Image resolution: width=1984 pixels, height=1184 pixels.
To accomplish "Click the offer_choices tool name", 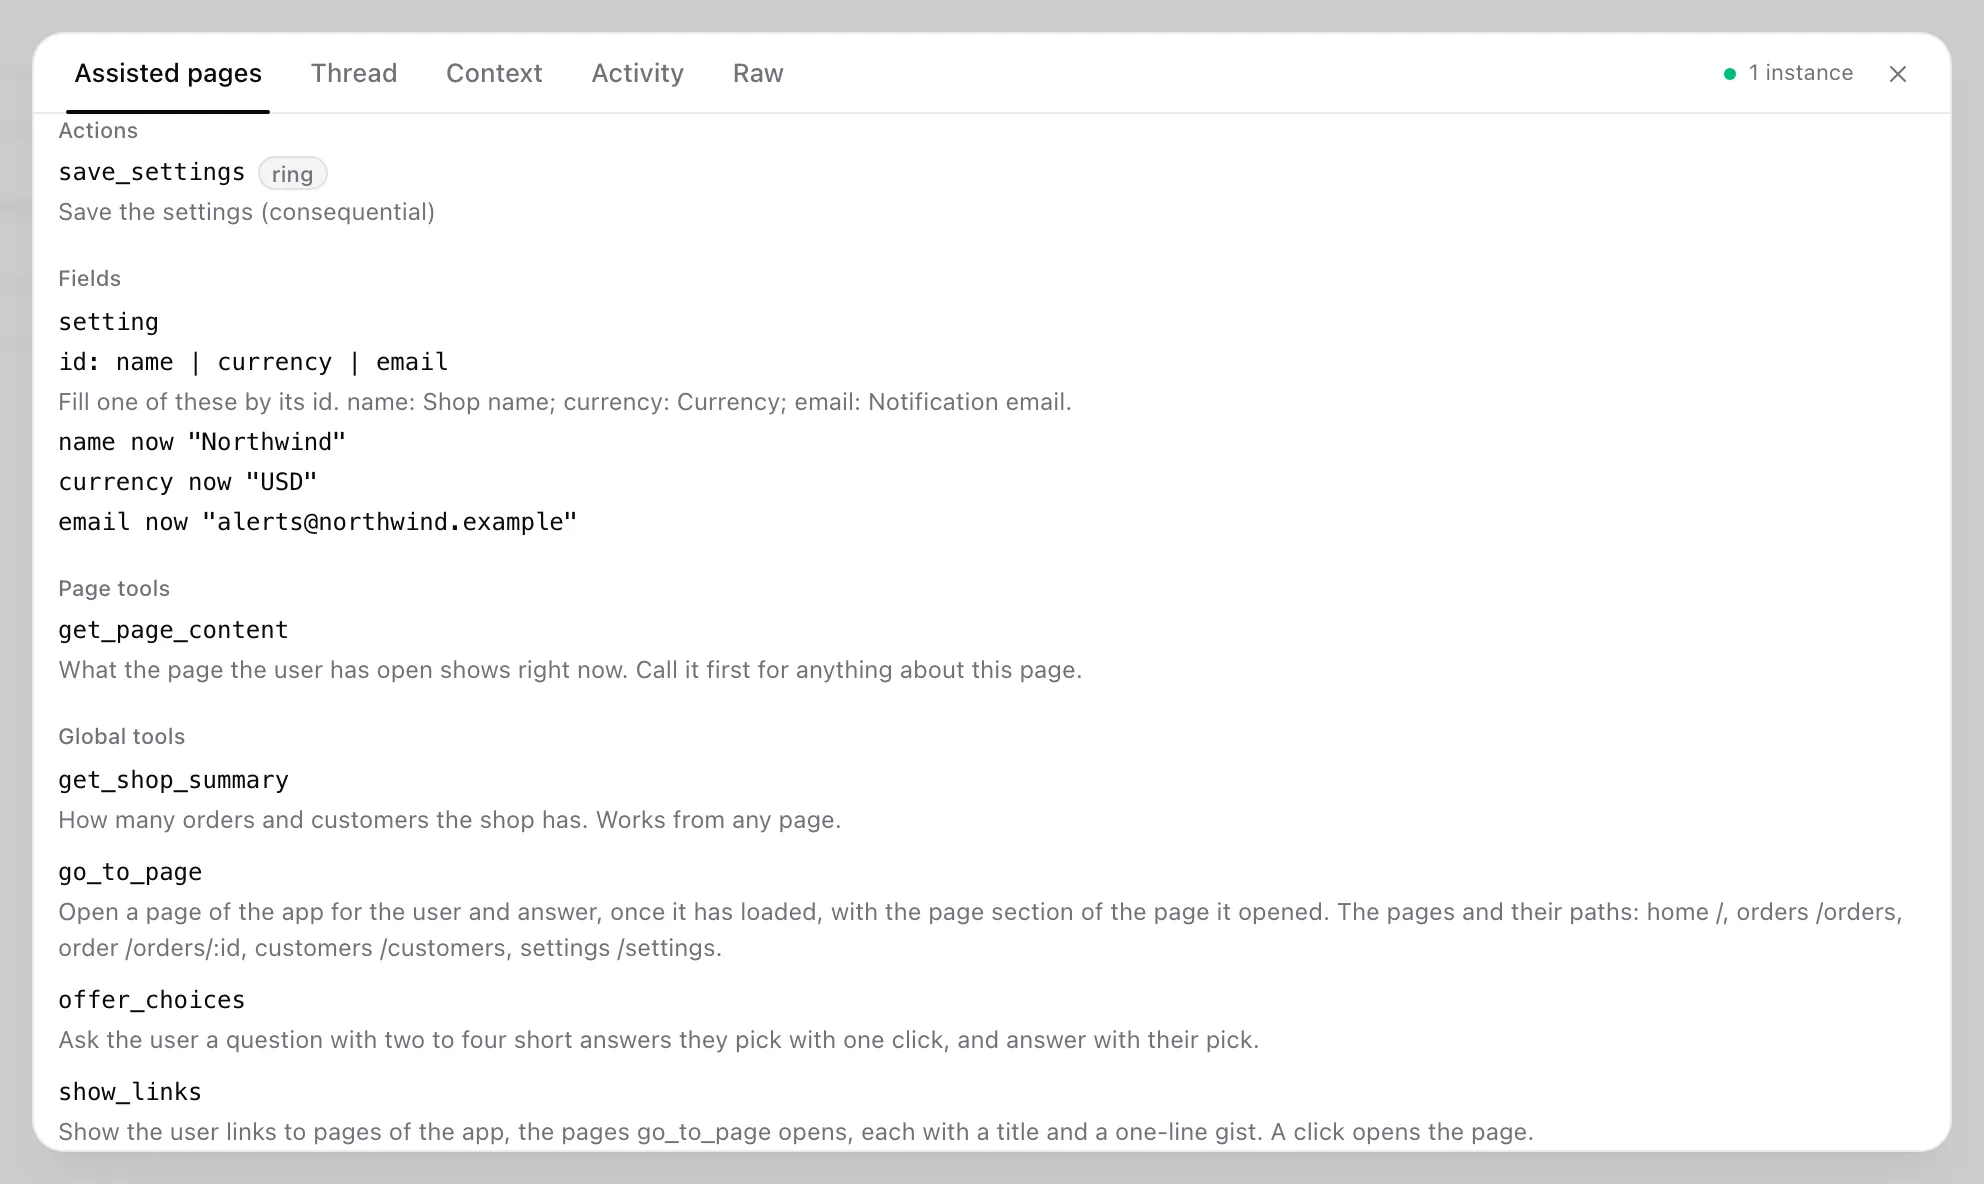I will pos(151,1000).
